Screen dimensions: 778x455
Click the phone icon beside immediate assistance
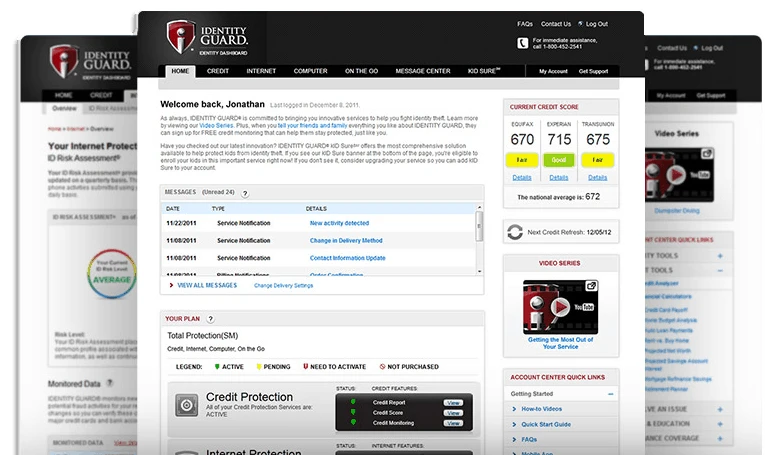522,43
